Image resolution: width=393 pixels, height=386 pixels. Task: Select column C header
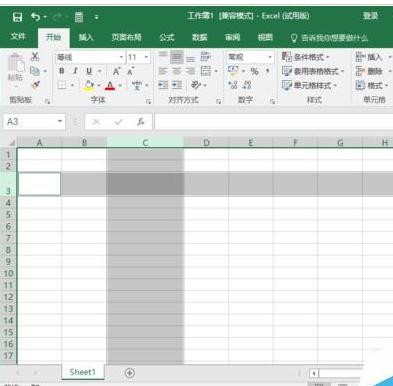pos(145,143)
